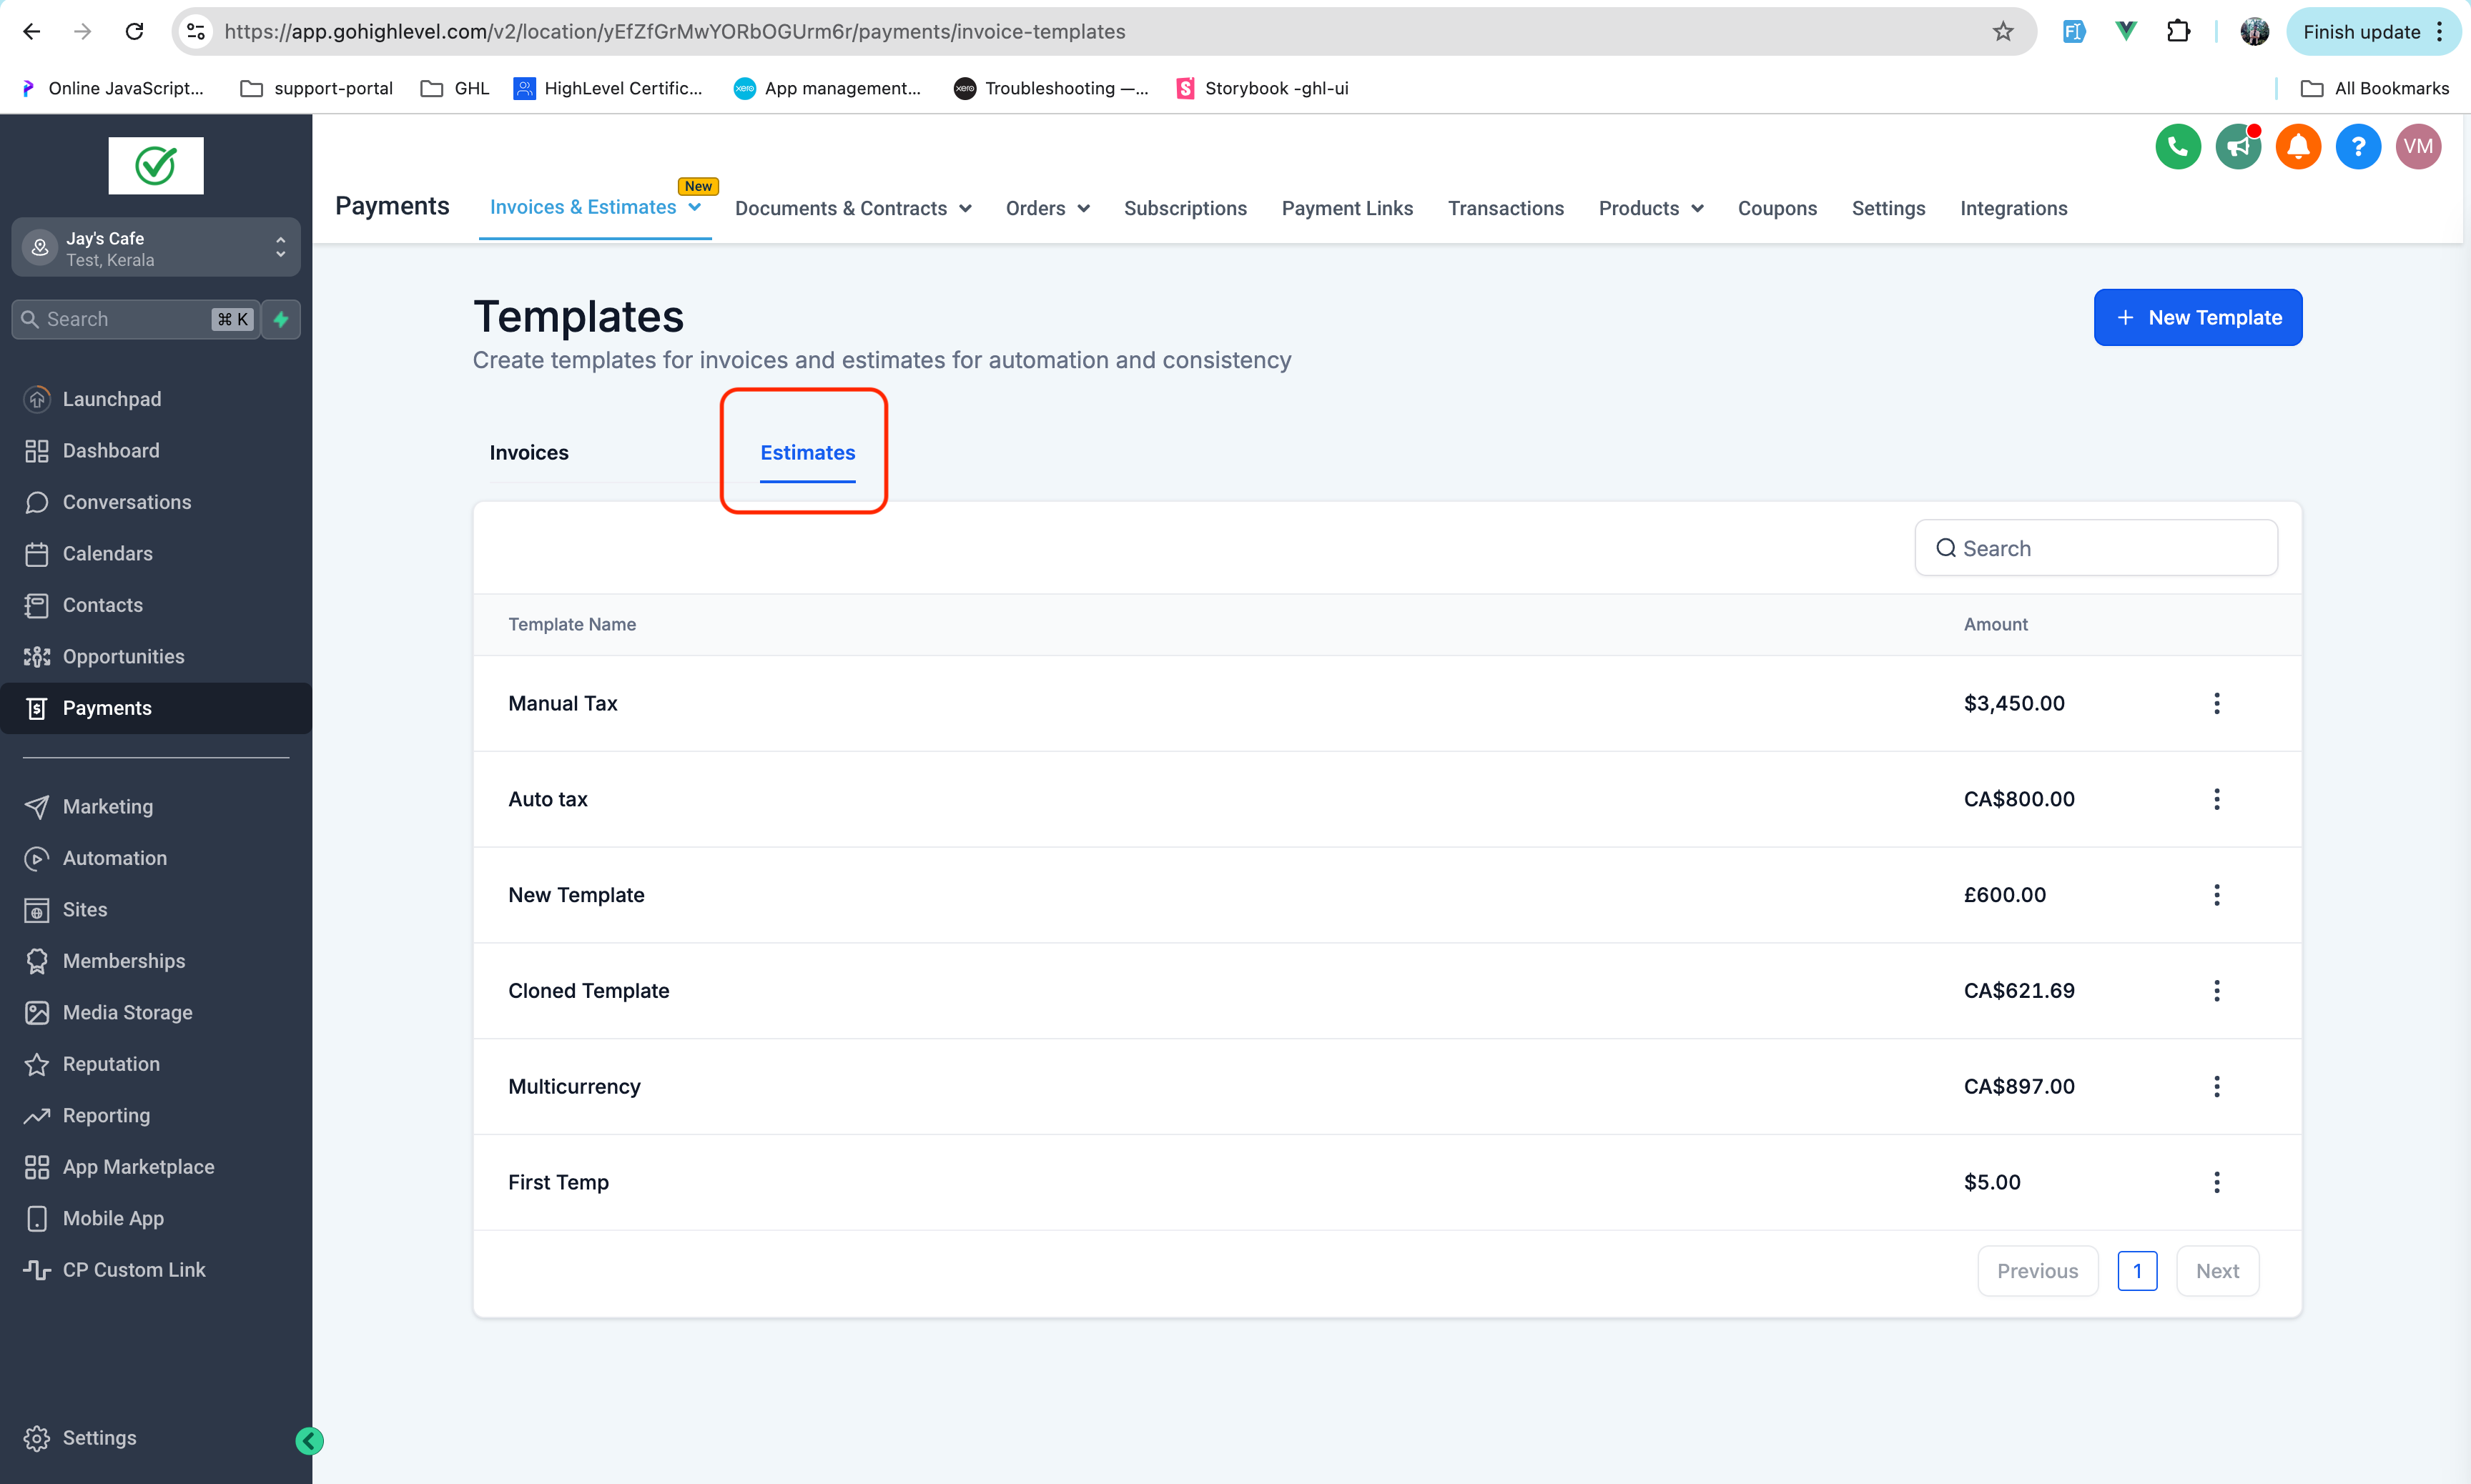
Task: Open row options for Auto tax
Action: tap(2216, 799)
